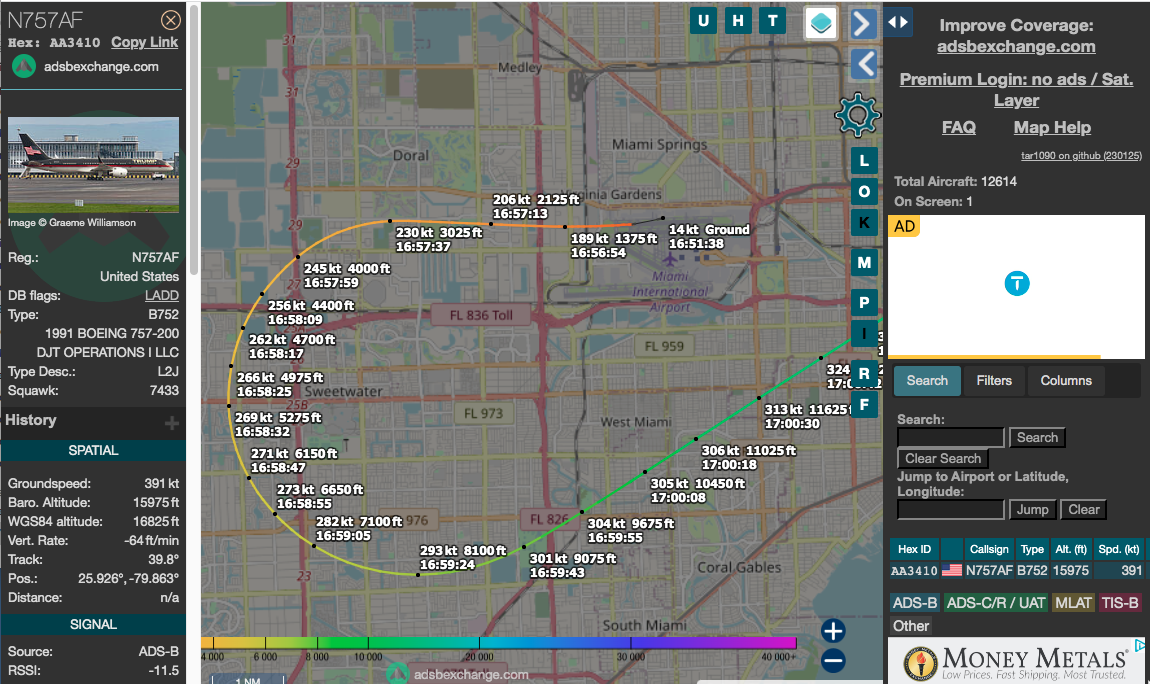The width and height of the screenshot is (1150, 684).
Task: Sort table by Callsign column
Action: coord(989,549)
